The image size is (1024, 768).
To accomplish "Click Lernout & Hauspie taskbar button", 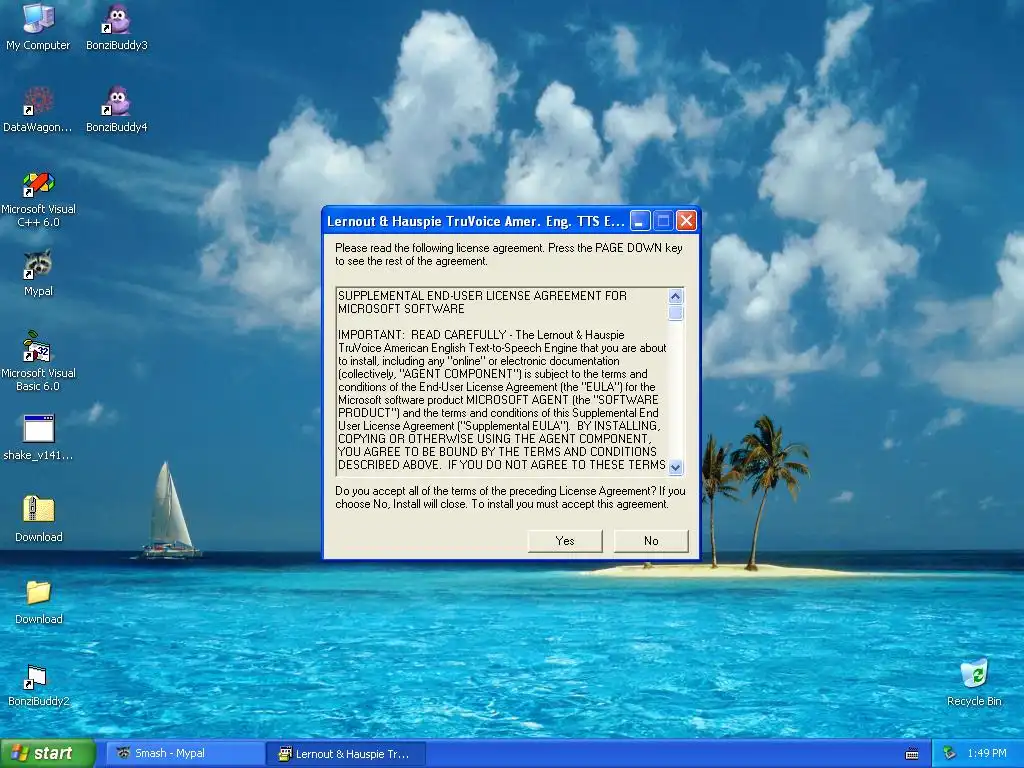I will 346,754.
